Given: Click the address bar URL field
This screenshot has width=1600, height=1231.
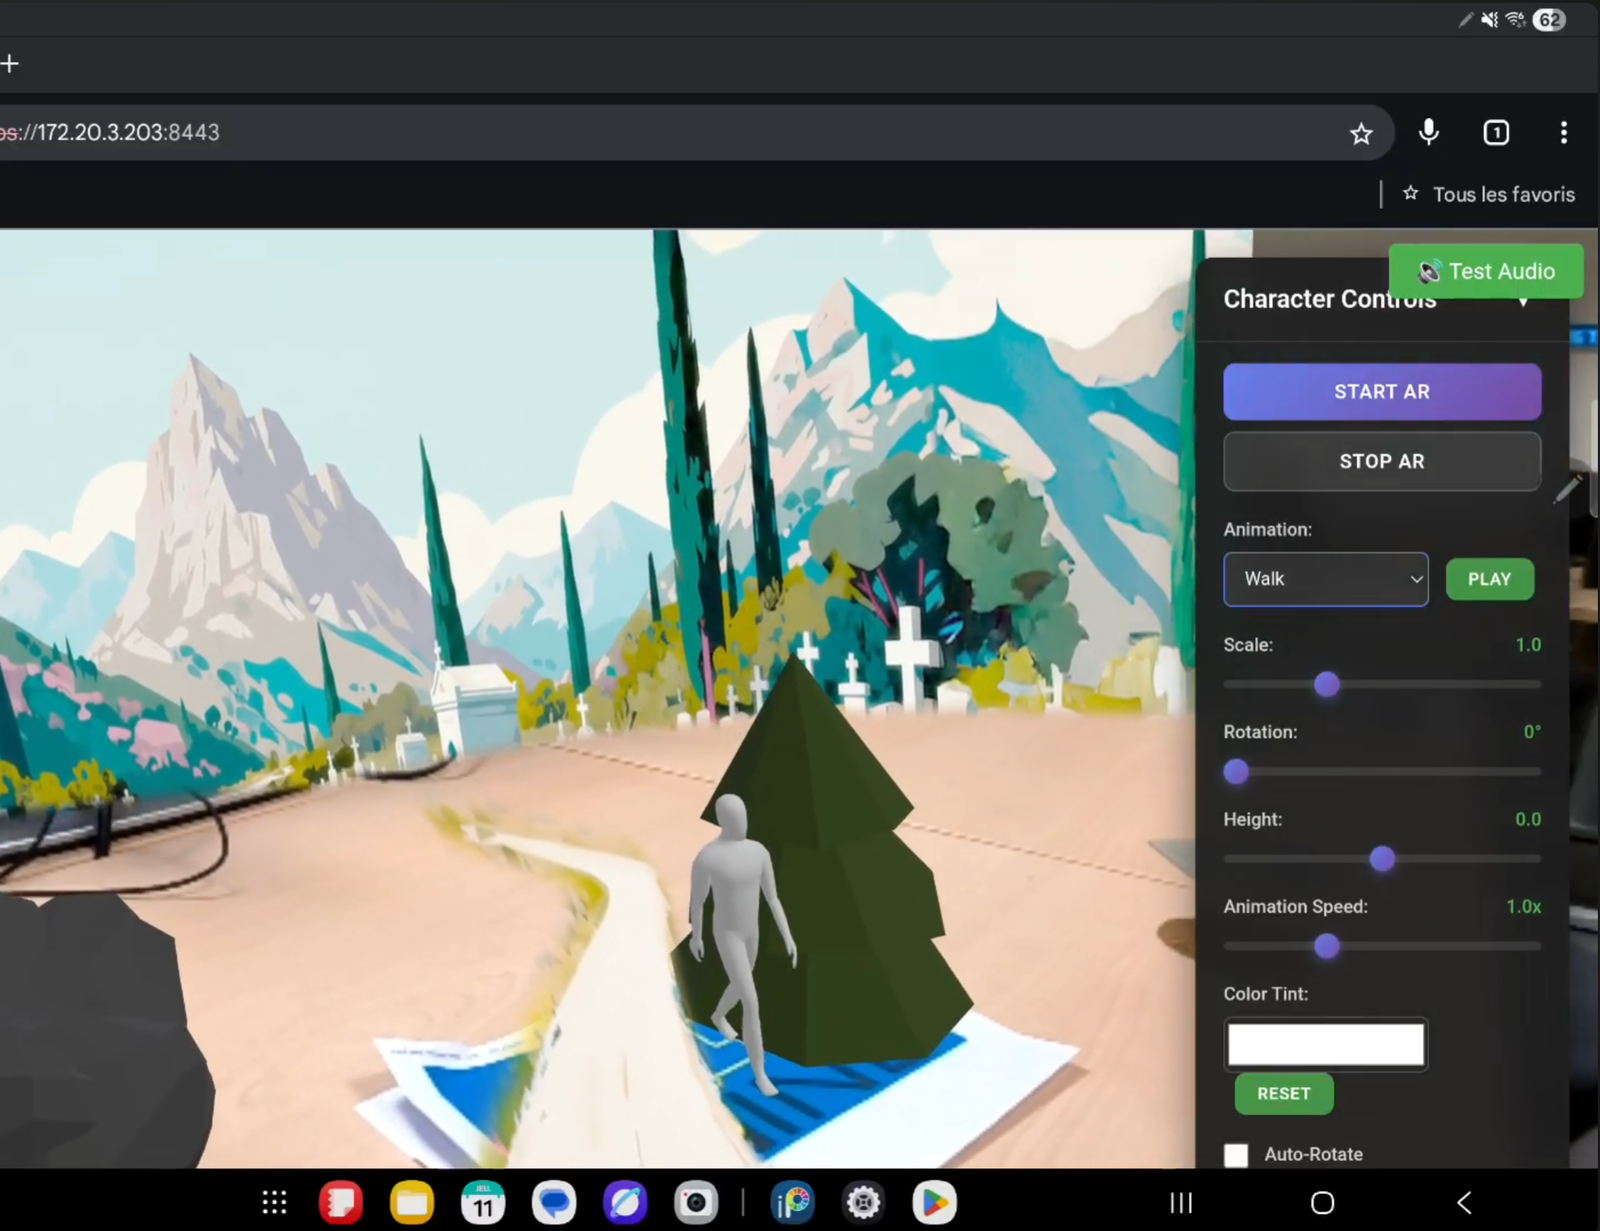Looking at the screenshot, I should 600,133.
